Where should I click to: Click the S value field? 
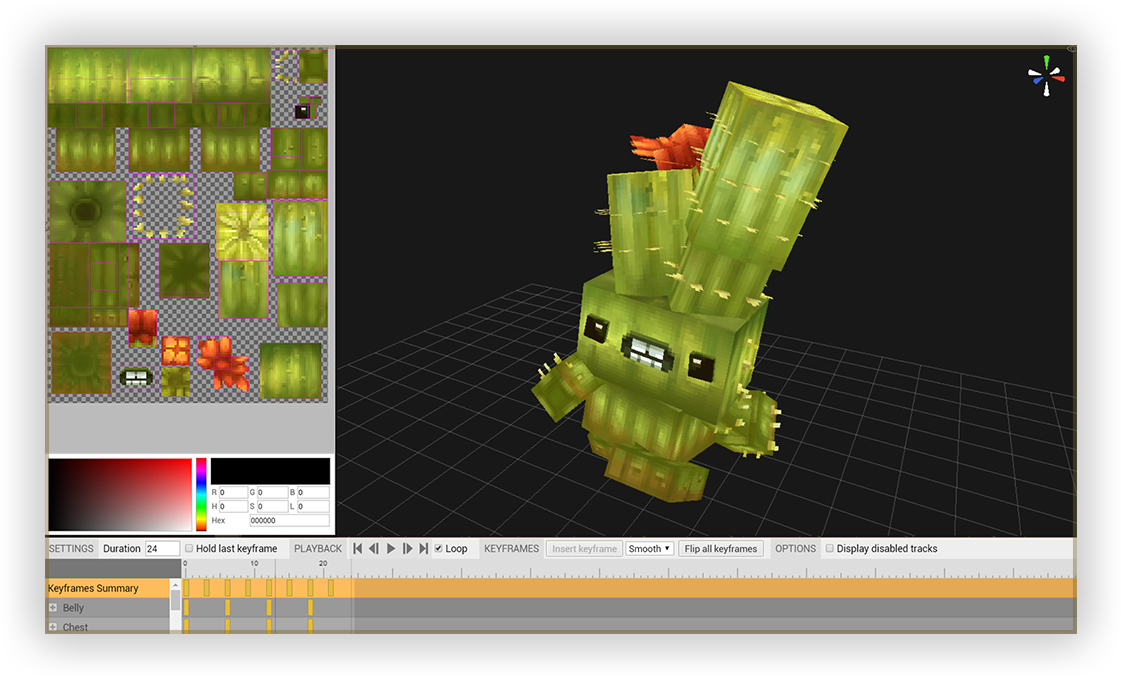click(272, 506)
